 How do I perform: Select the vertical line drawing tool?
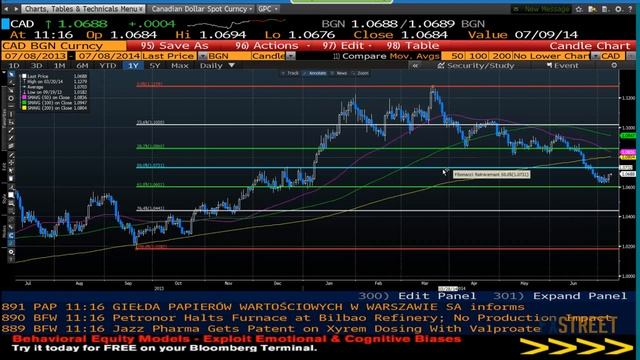click(x=11, y=114)
